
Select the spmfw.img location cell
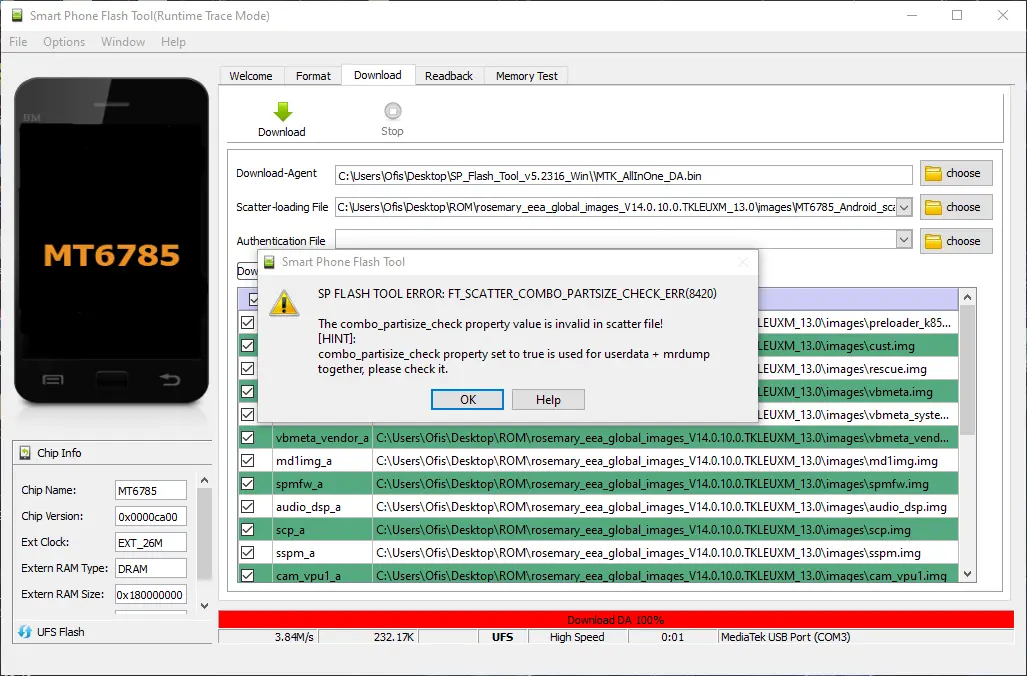point(665,483)
